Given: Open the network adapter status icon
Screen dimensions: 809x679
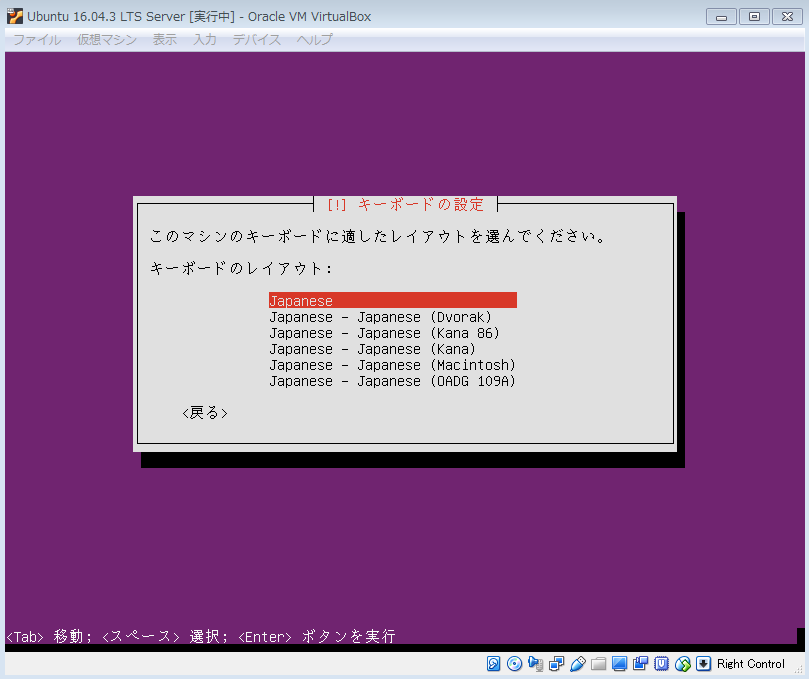Looking at the screenshot, I should pyautogui.click(x=557, y=664).
